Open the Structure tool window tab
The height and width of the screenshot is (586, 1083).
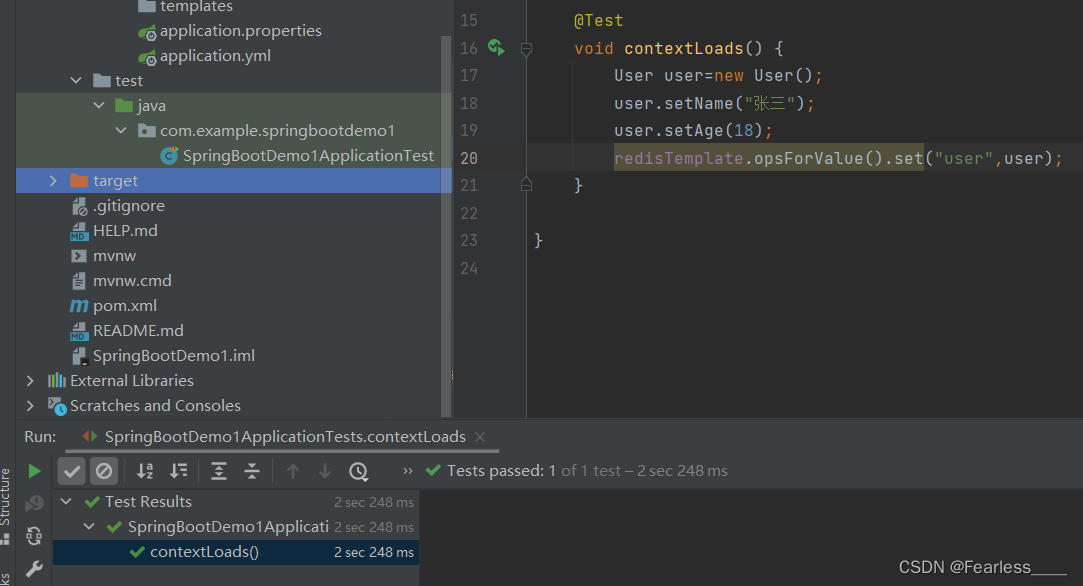[6, 497]
